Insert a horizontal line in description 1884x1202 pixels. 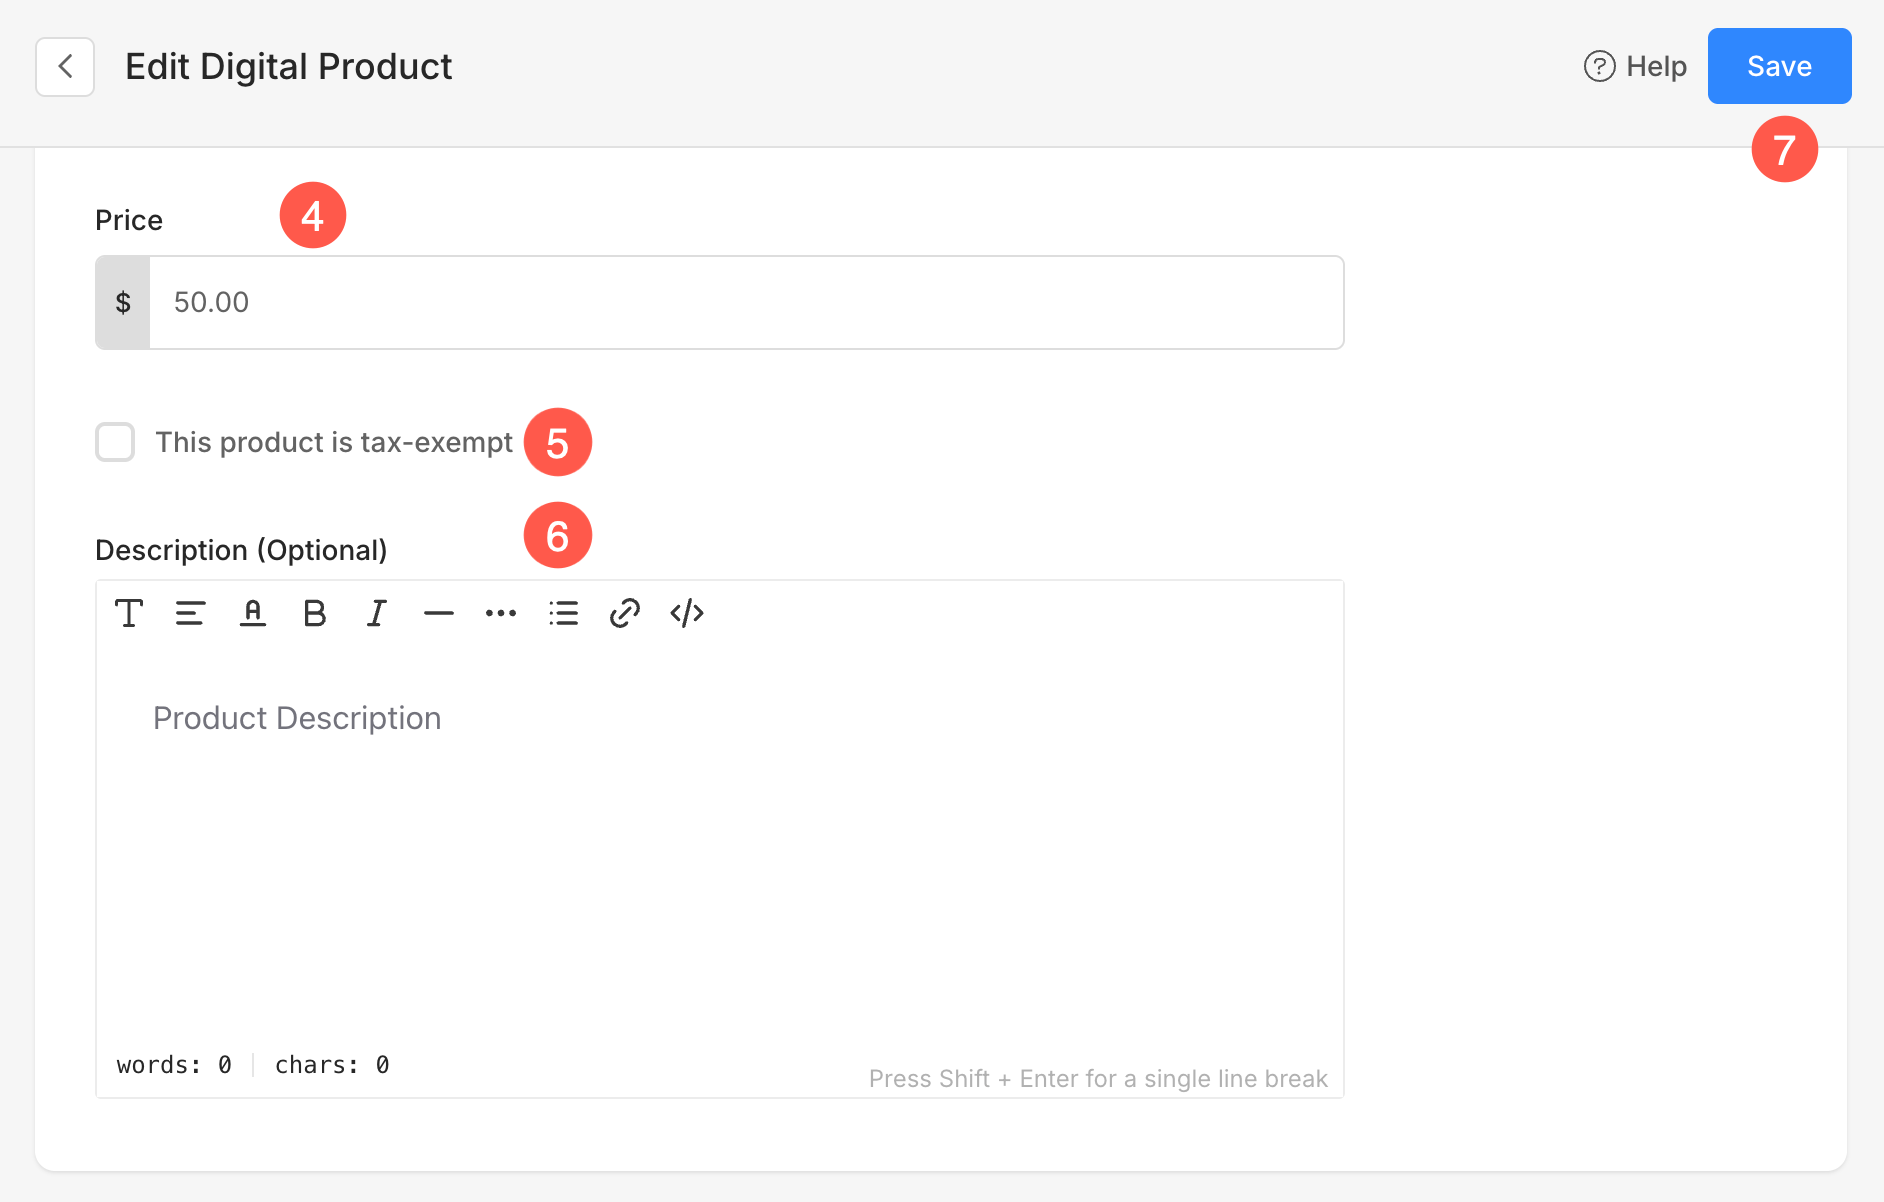(439, 613)
